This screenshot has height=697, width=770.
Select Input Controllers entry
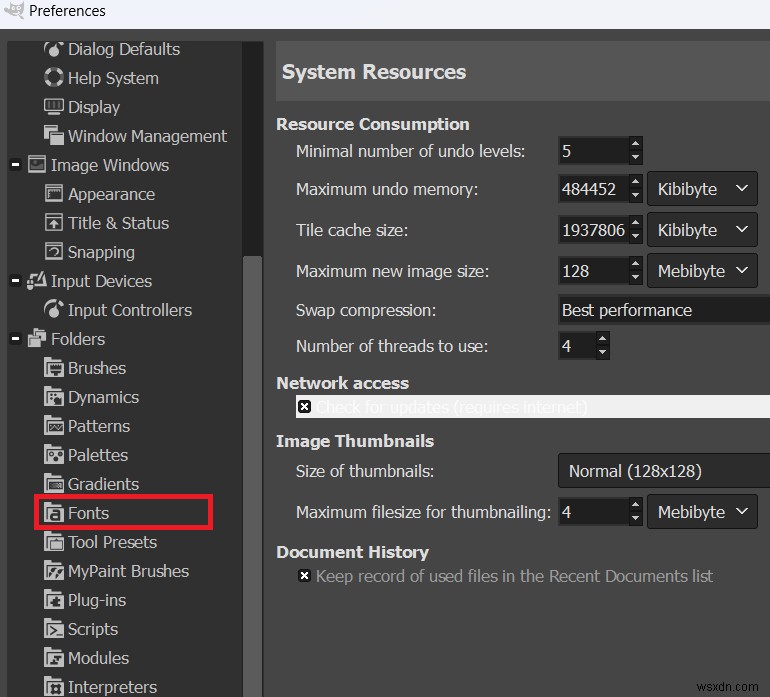tap(130, 310)
